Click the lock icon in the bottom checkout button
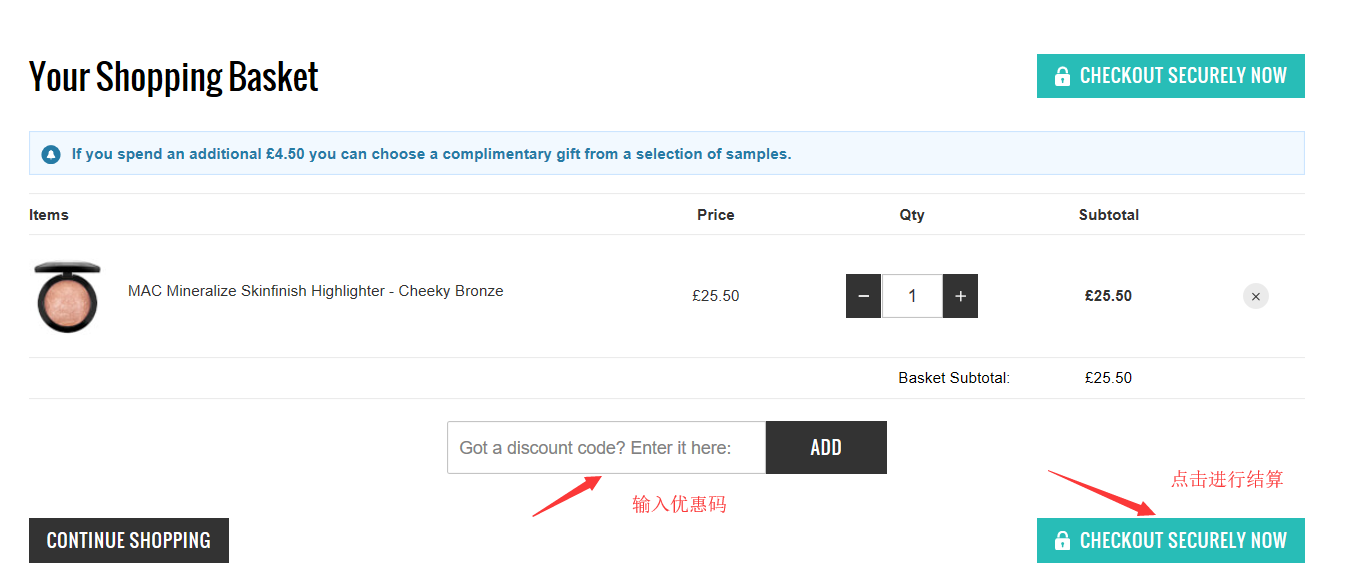1357x570 pixels. [1062, 541]
